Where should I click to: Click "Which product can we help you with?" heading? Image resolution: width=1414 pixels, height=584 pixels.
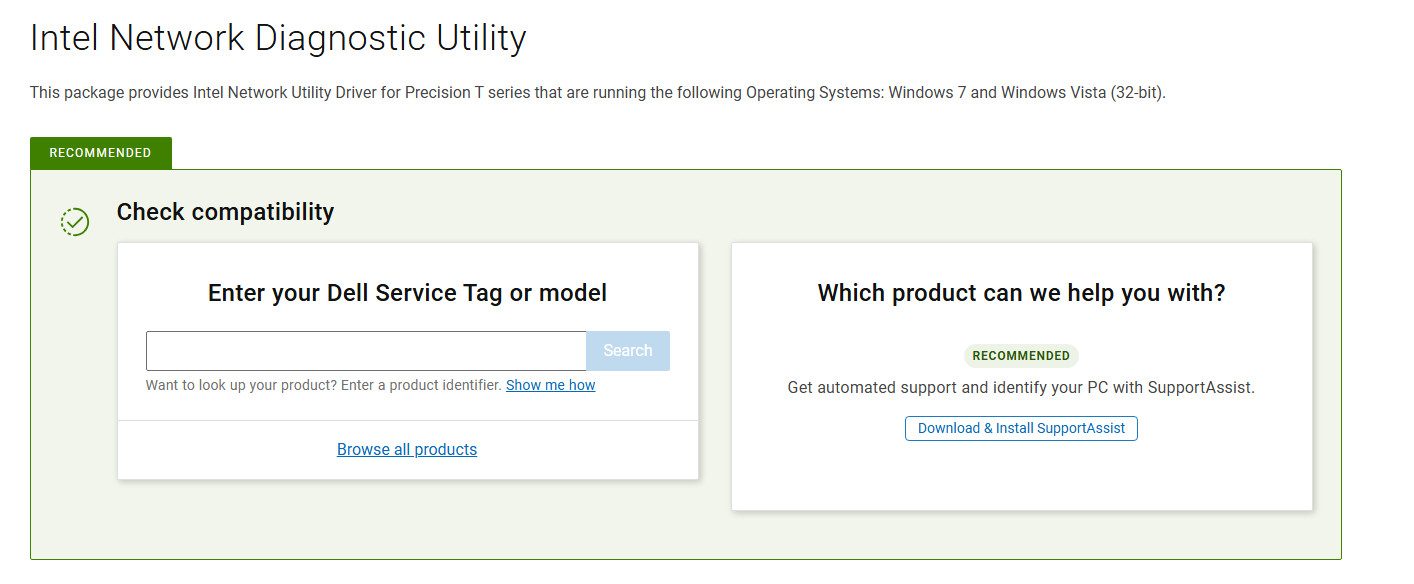(x=1021, y=293)
